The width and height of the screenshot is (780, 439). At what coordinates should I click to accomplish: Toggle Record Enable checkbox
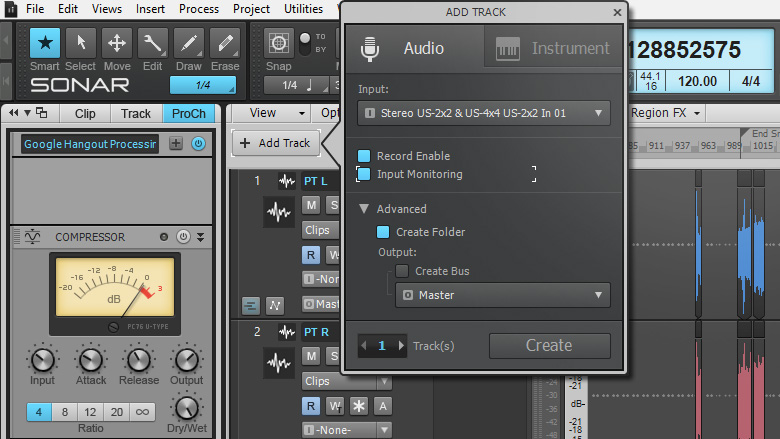coord(364,156)
